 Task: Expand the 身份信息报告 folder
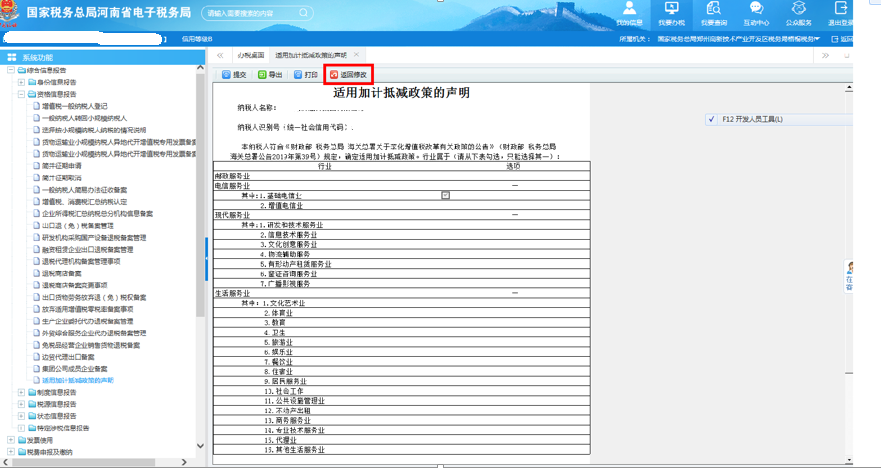[21, 82]
